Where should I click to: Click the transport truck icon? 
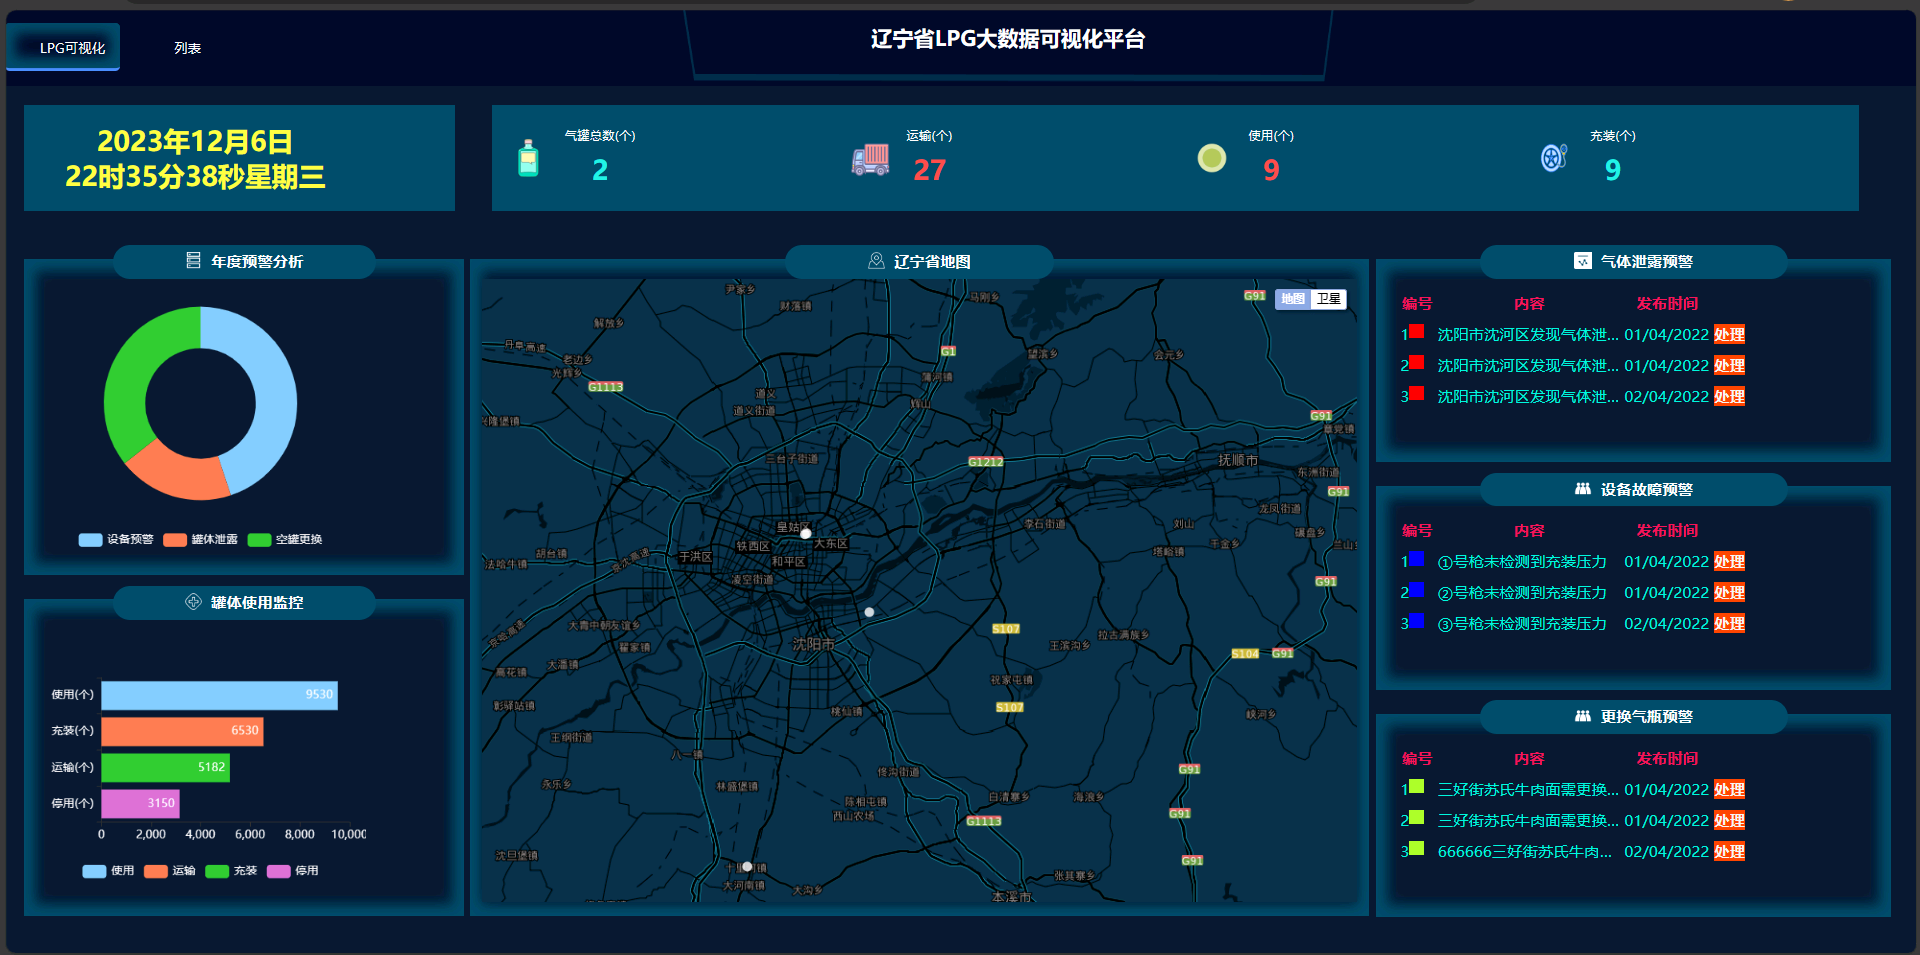[870, 159]
